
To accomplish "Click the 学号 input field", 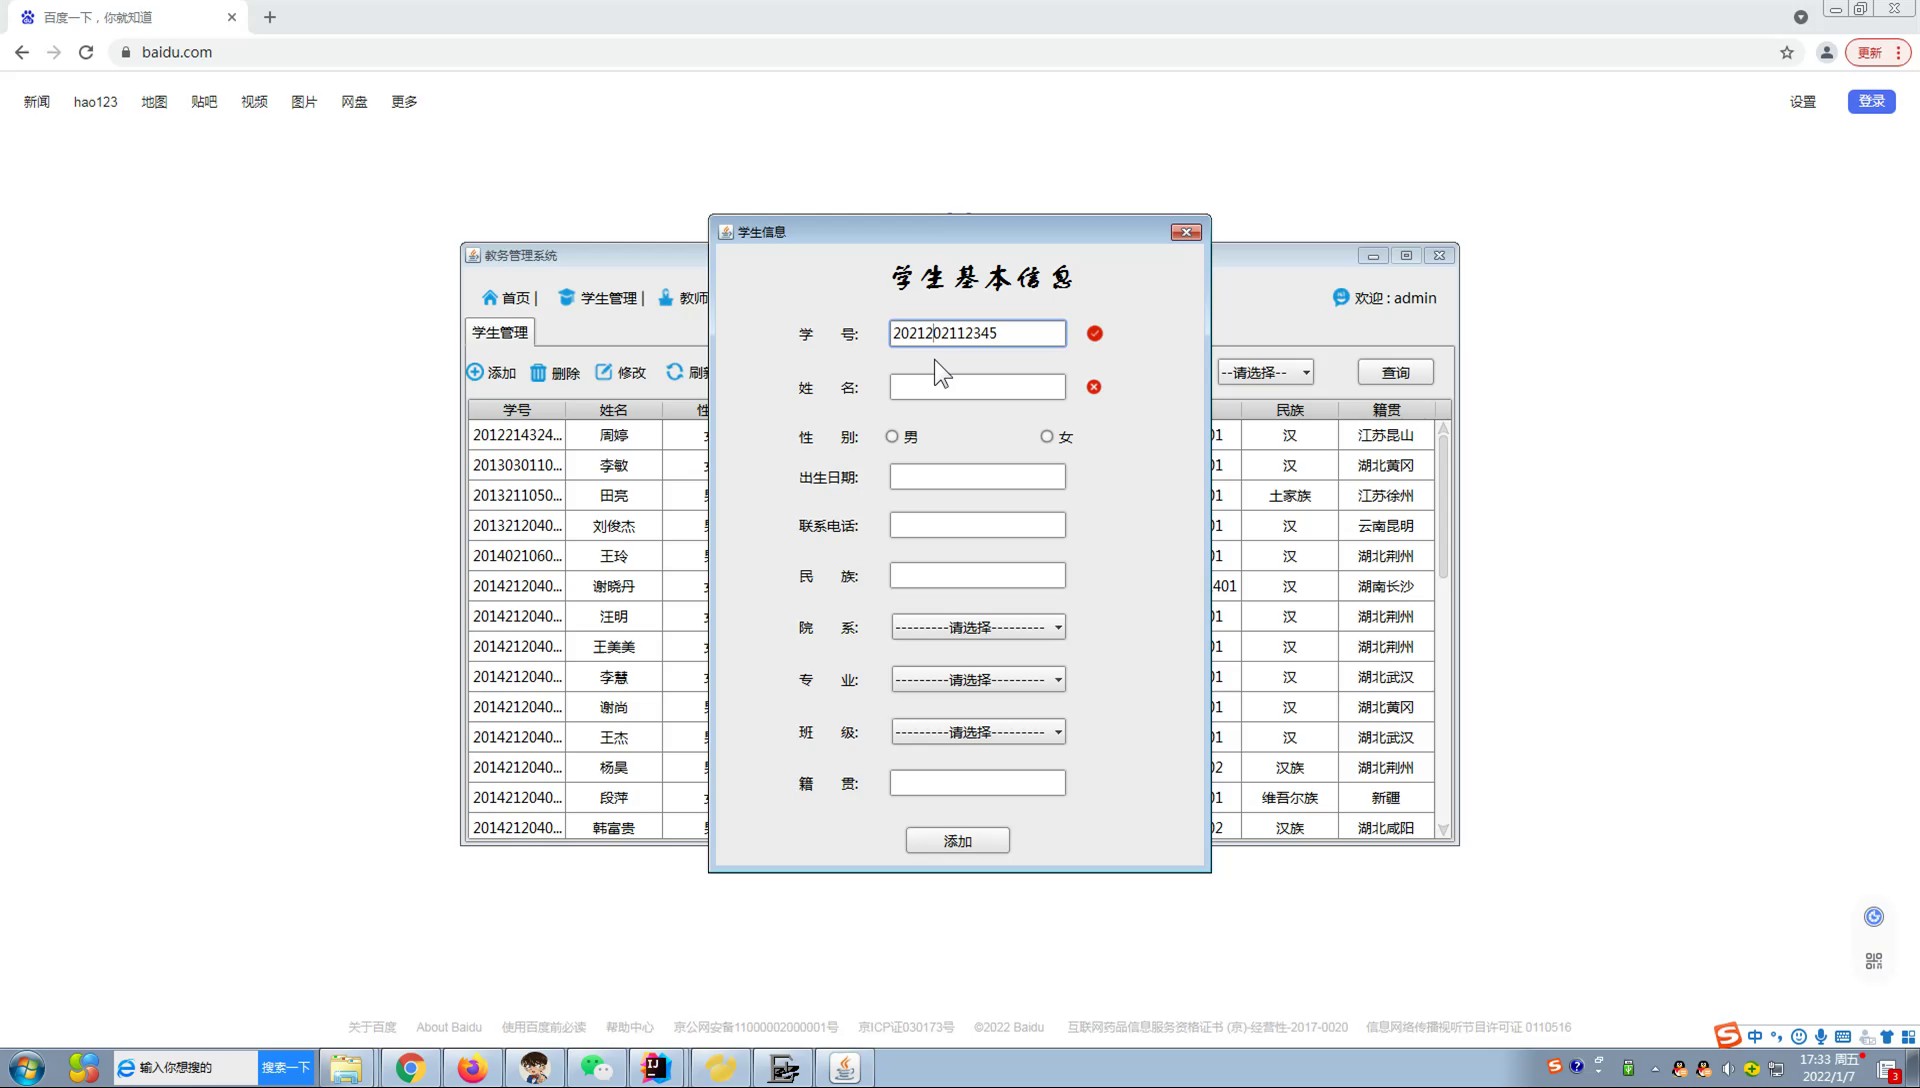I will pos(978,333).
